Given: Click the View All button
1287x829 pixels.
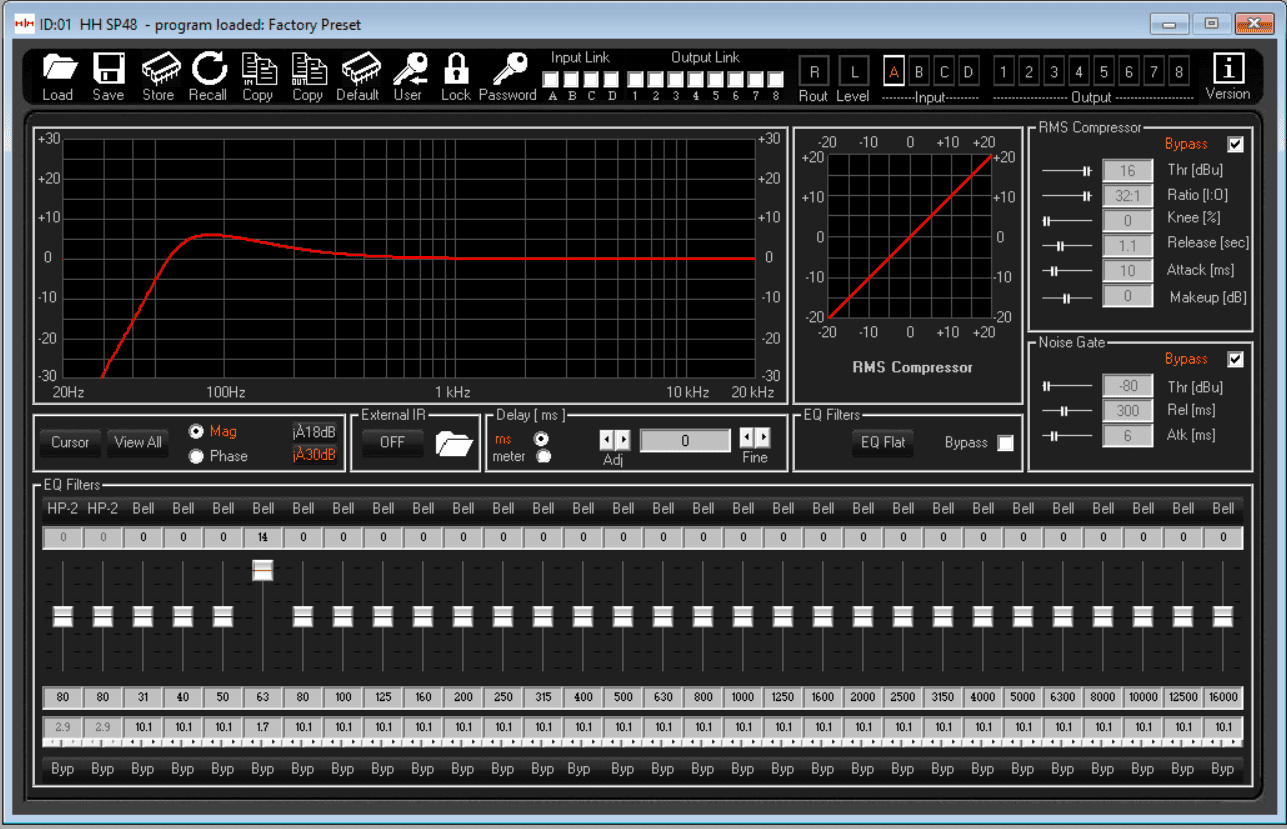Looking at the screenshot, I should point(138,443).
